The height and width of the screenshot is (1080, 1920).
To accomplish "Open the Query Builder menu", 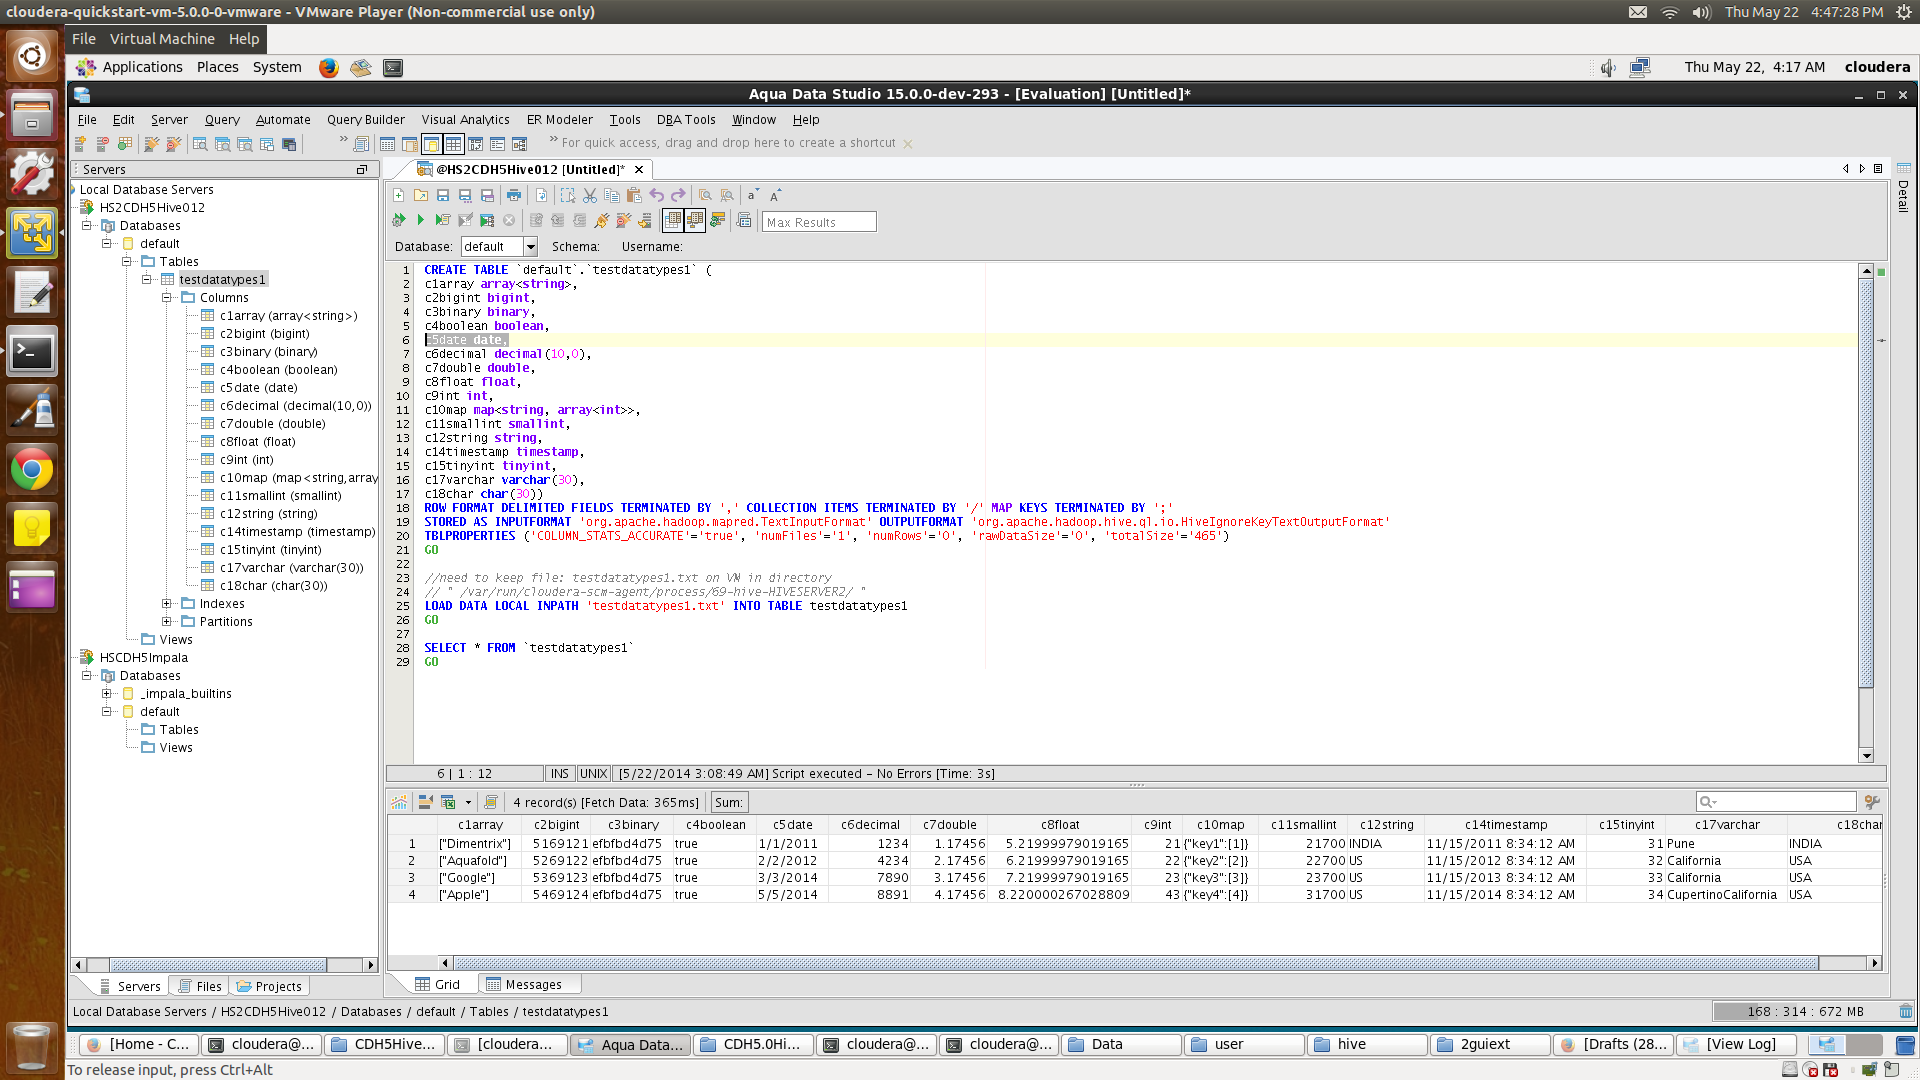I will point(365,119).
